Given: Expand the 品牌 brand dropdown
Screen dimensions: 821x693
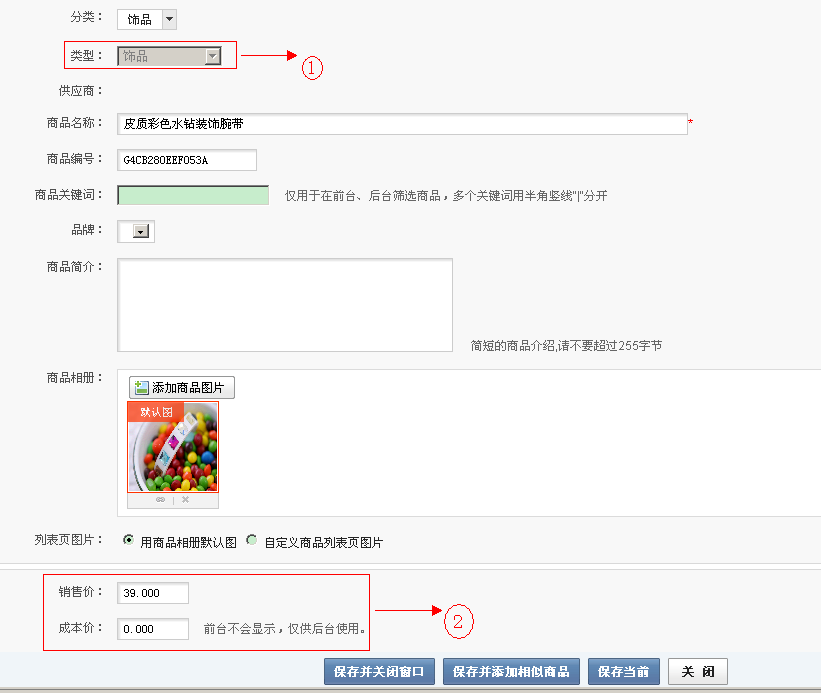Looking at the screenshot, I should click(x=141, y=232).
